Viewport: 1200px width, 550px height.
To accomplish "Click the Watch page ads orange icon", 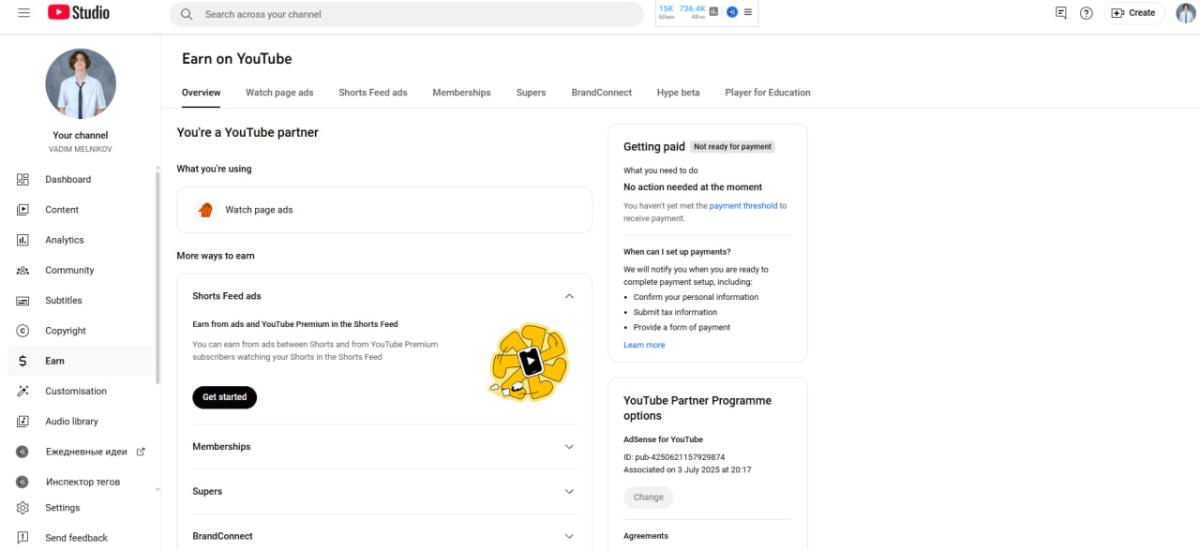I will point(206,210).
